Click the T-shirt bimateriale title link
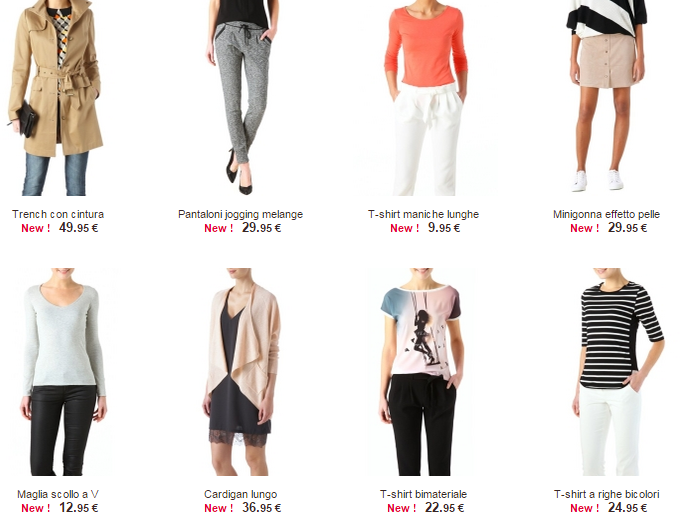 pos(423,494)
